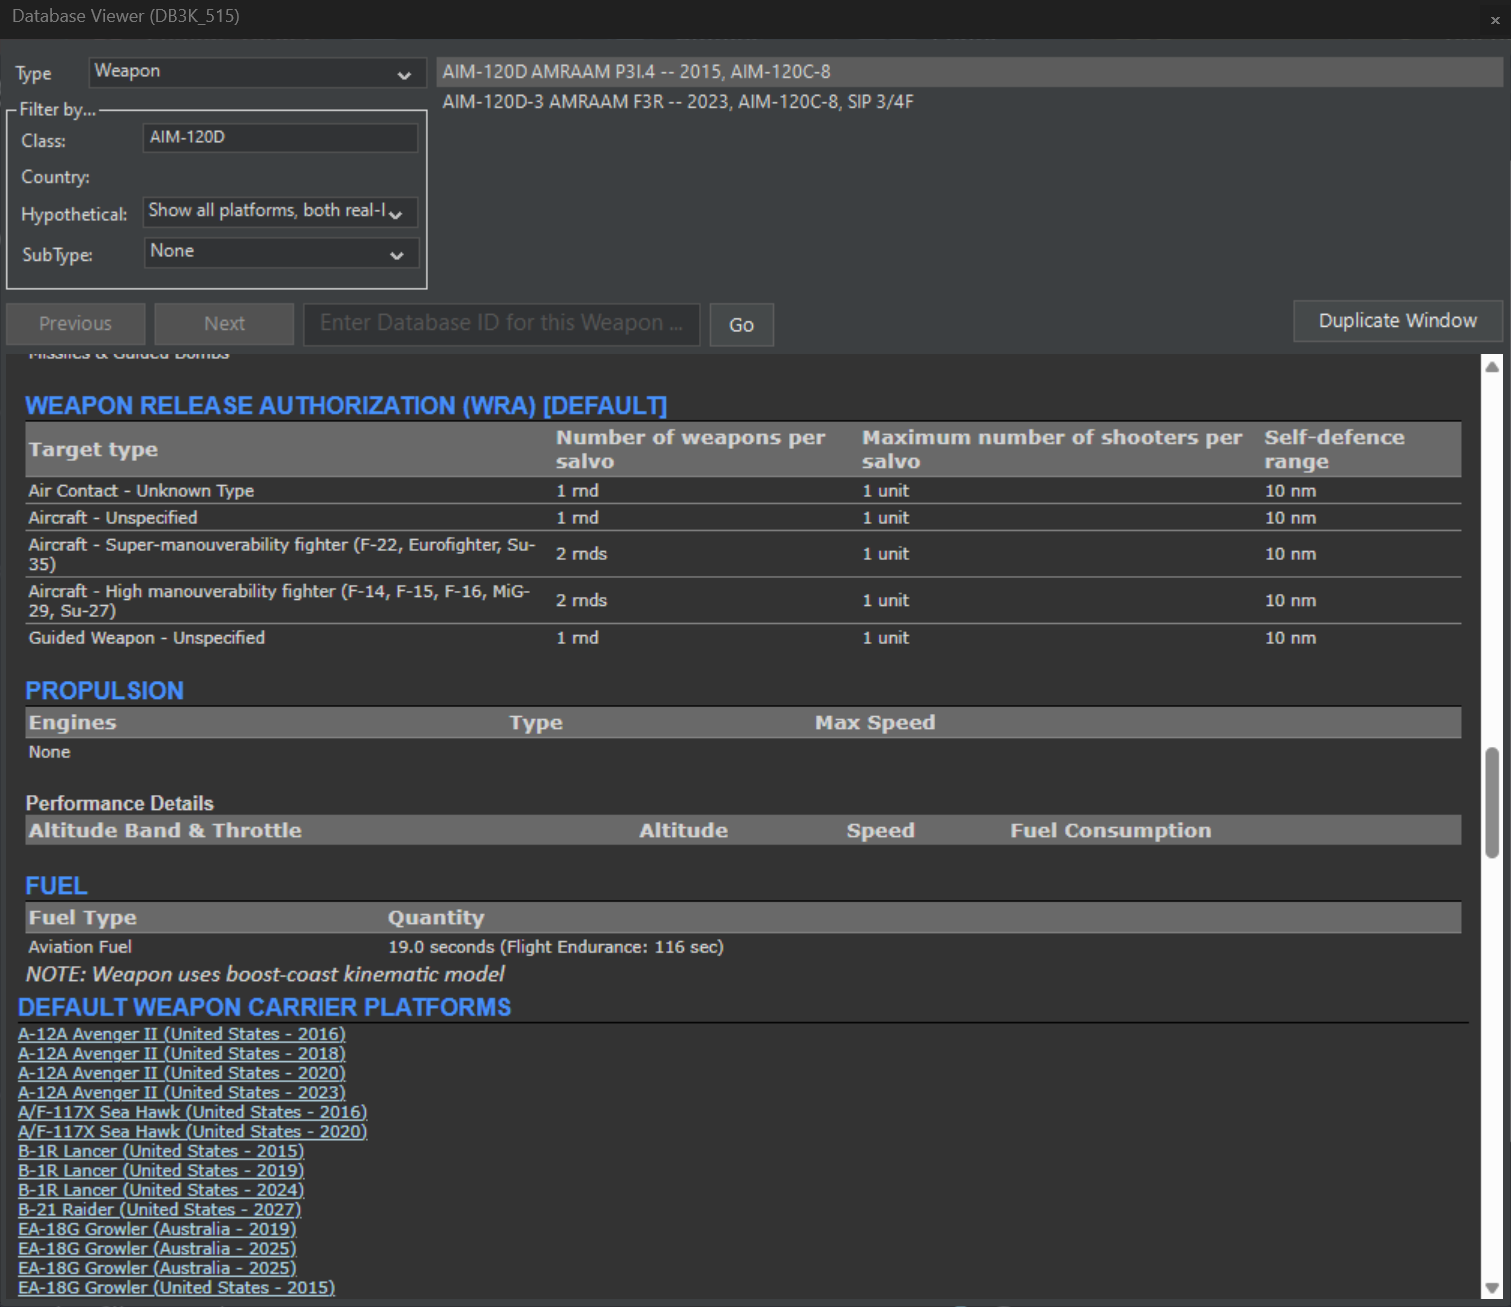Open the SubType dropdown set to None

pos(279,253)
